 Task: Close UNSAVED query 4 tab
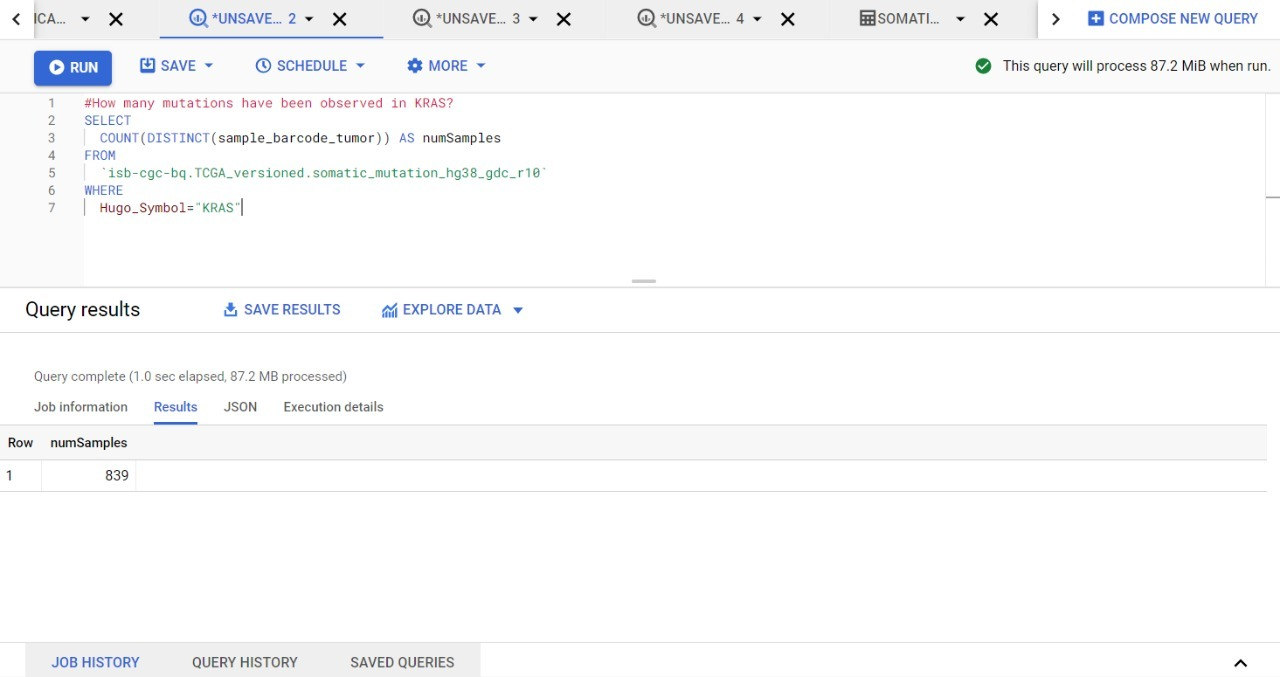tap(787, 18)
